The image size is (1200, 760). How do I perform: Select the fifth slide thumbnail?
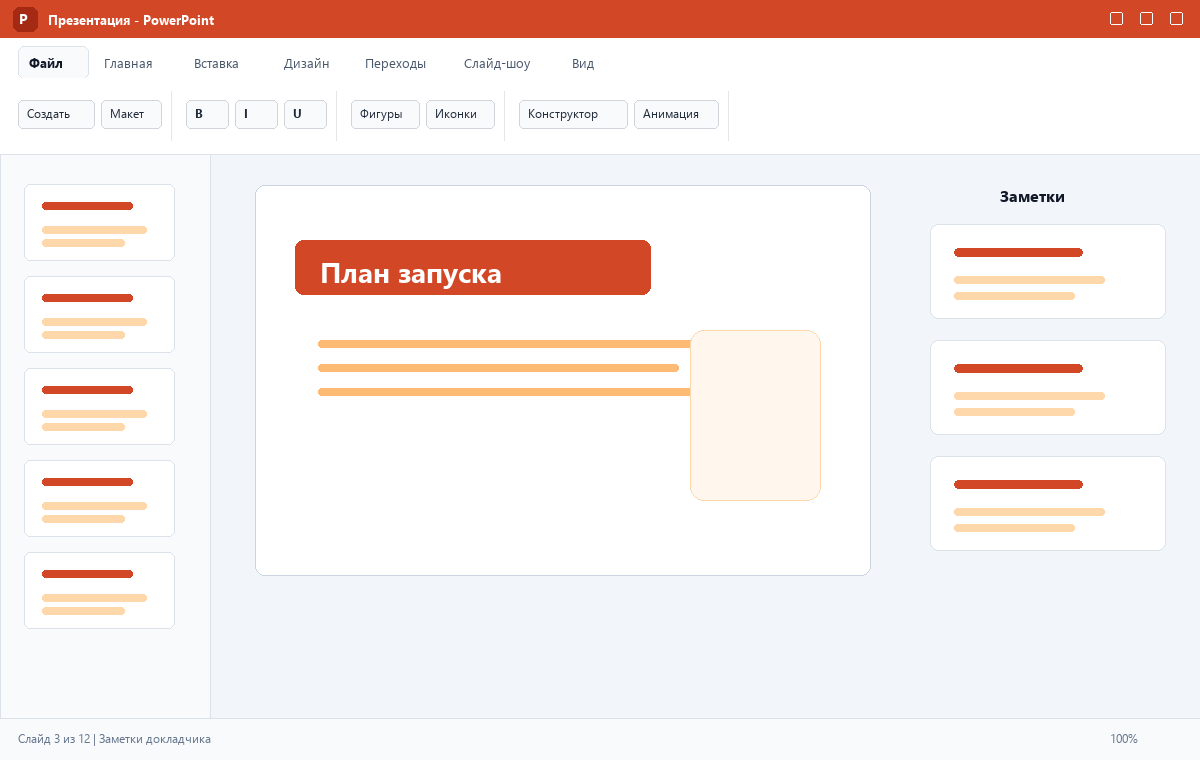click(99, 590)
